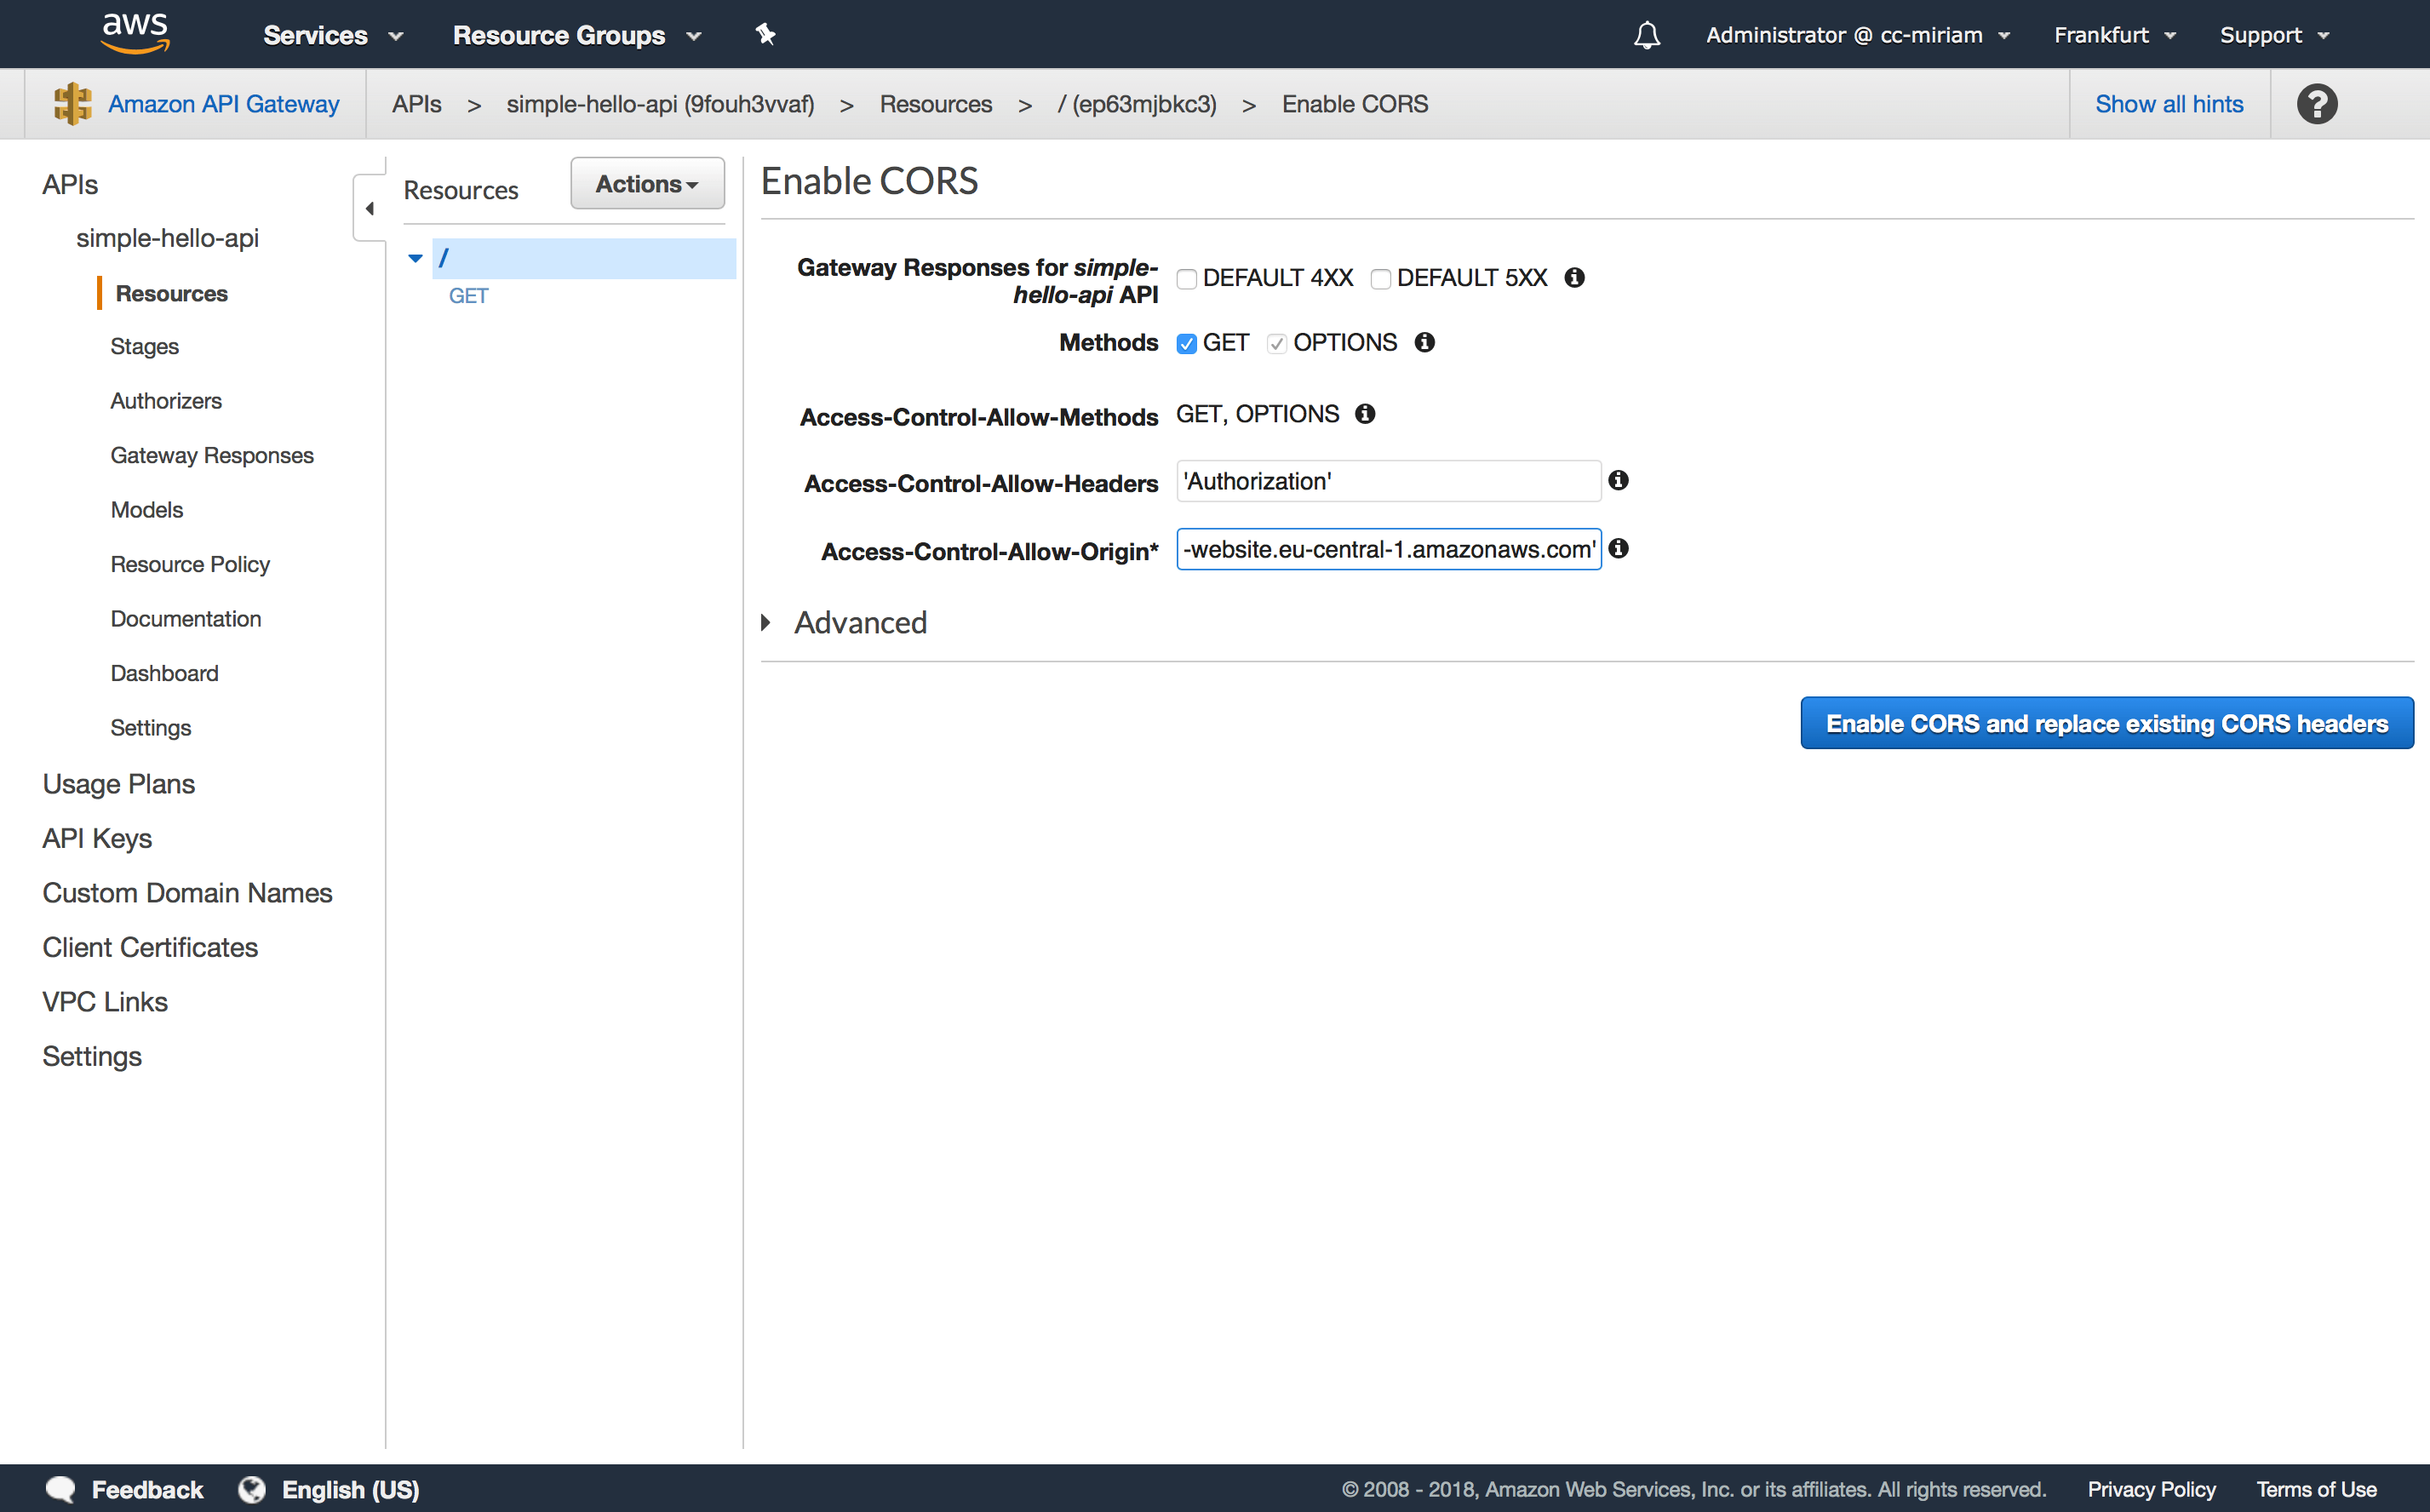Enable the DEFAULT 5XX checkbox
Screen dimensions: 2430x1512
1380,279
